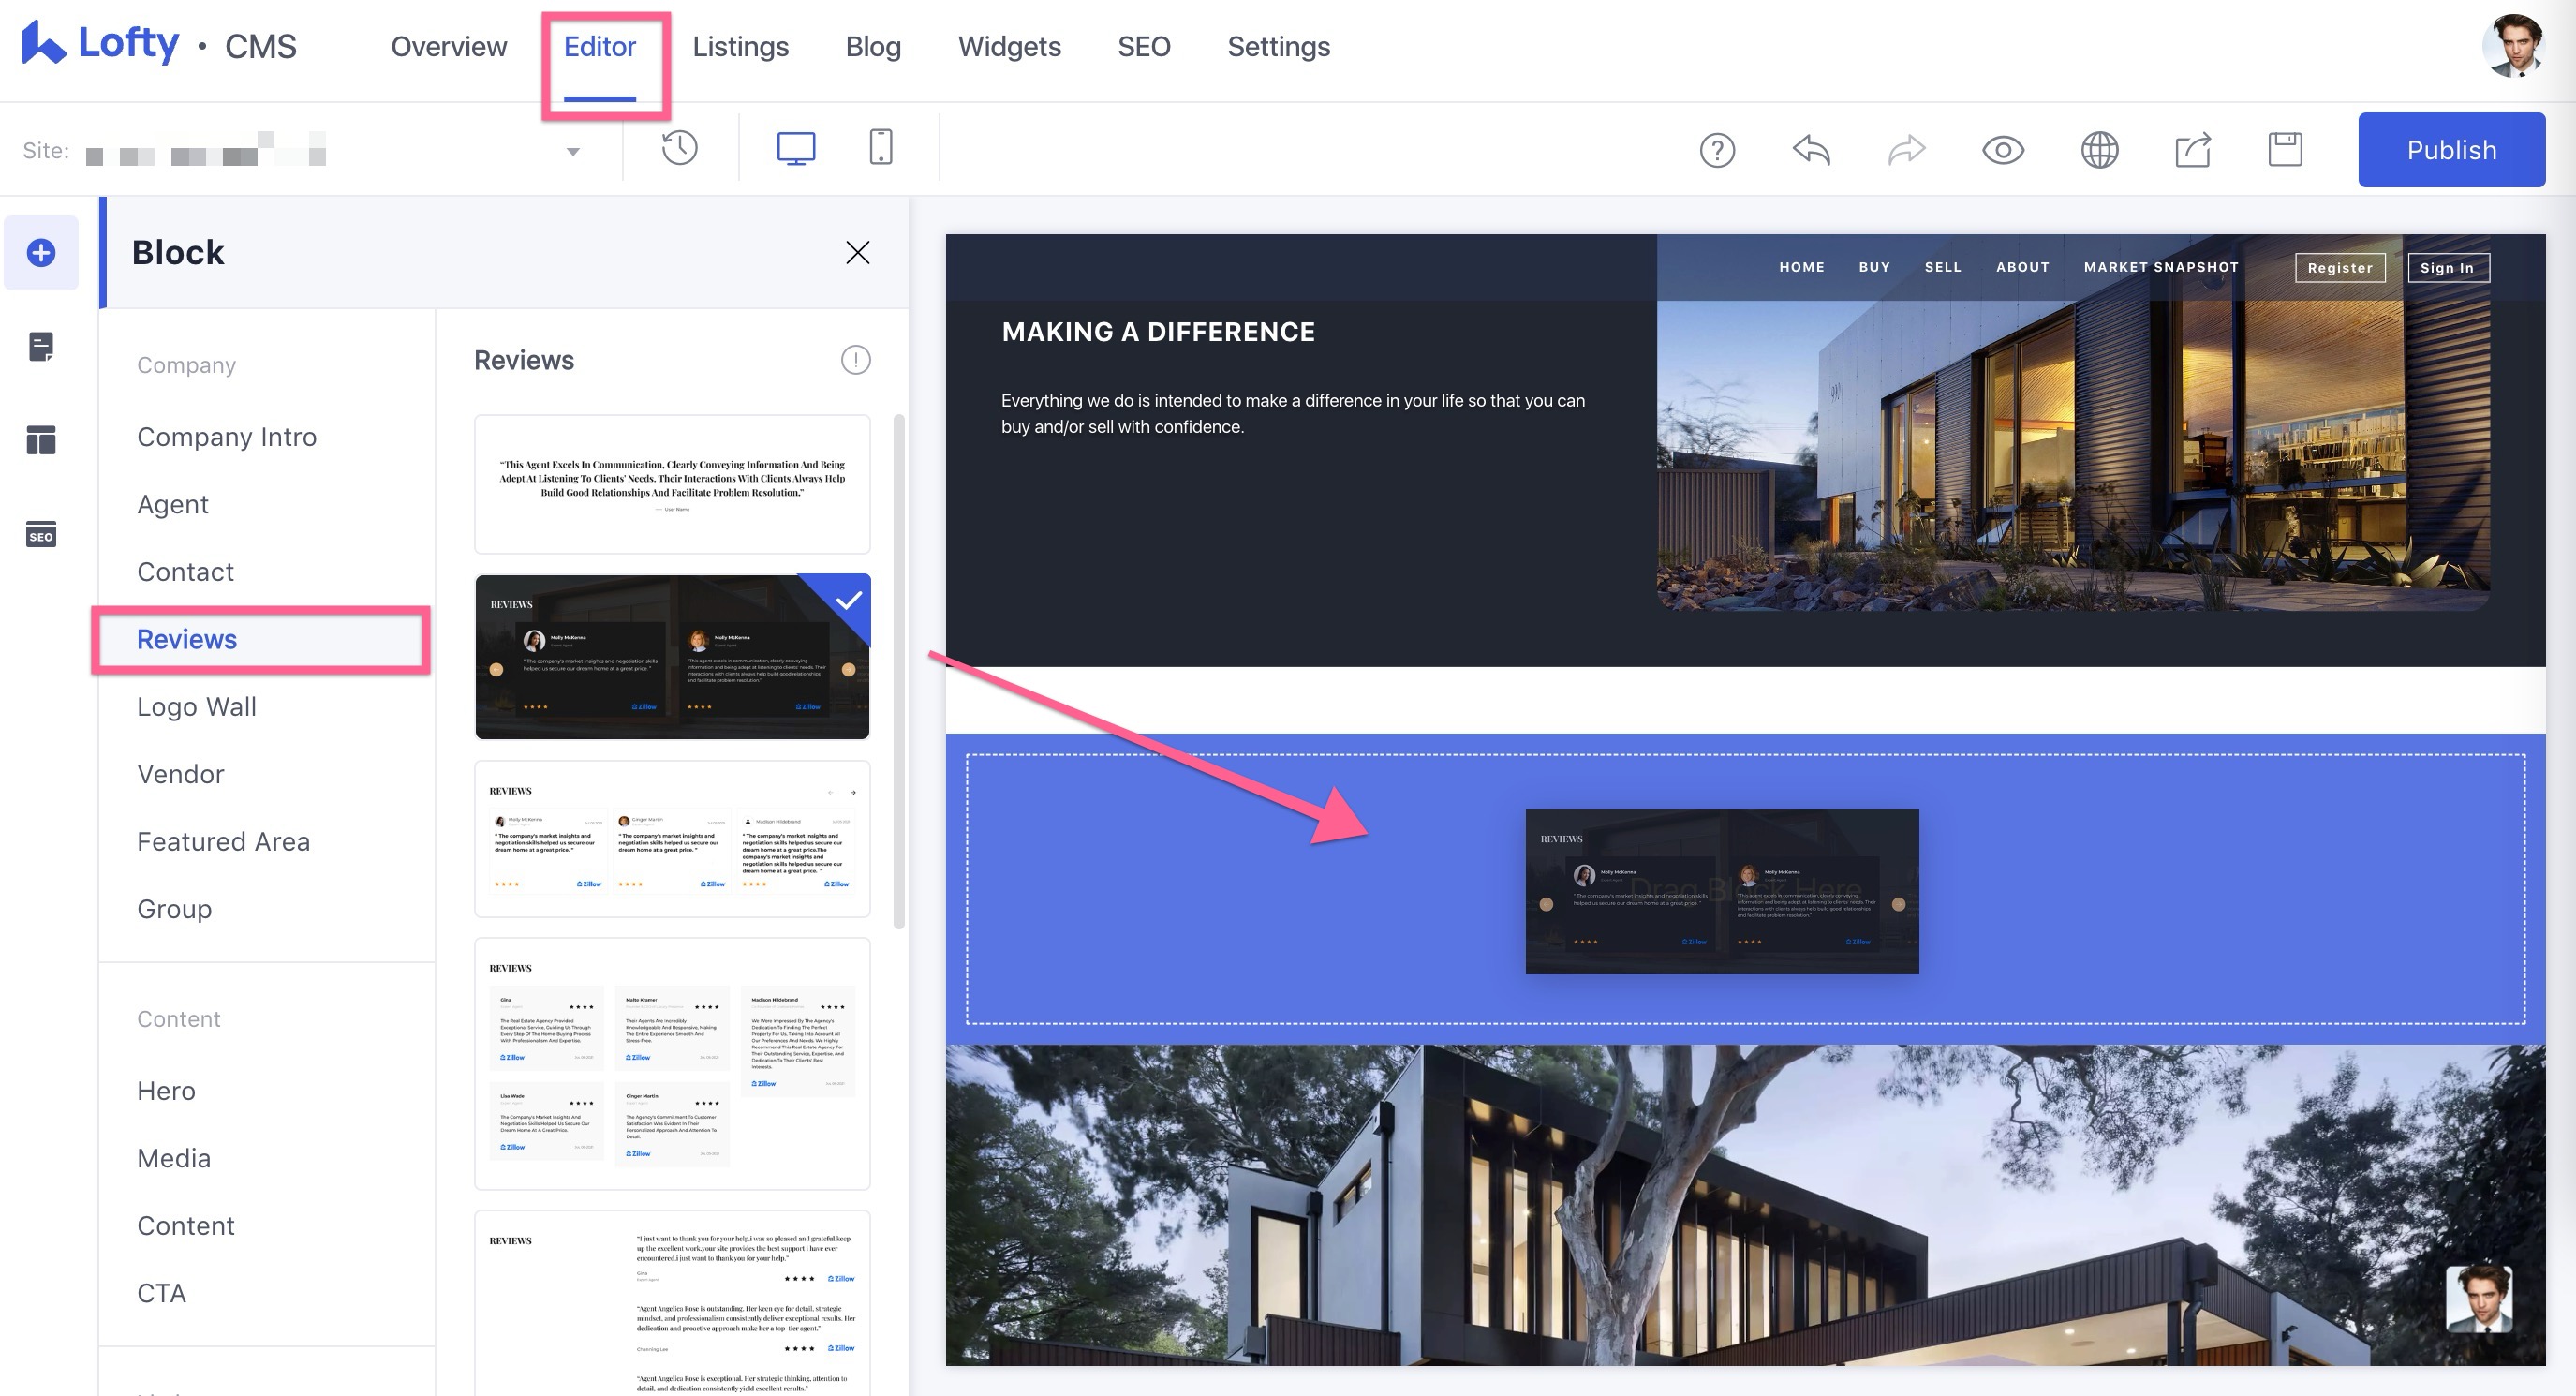Click HOME in site preview navigation

1801,267
